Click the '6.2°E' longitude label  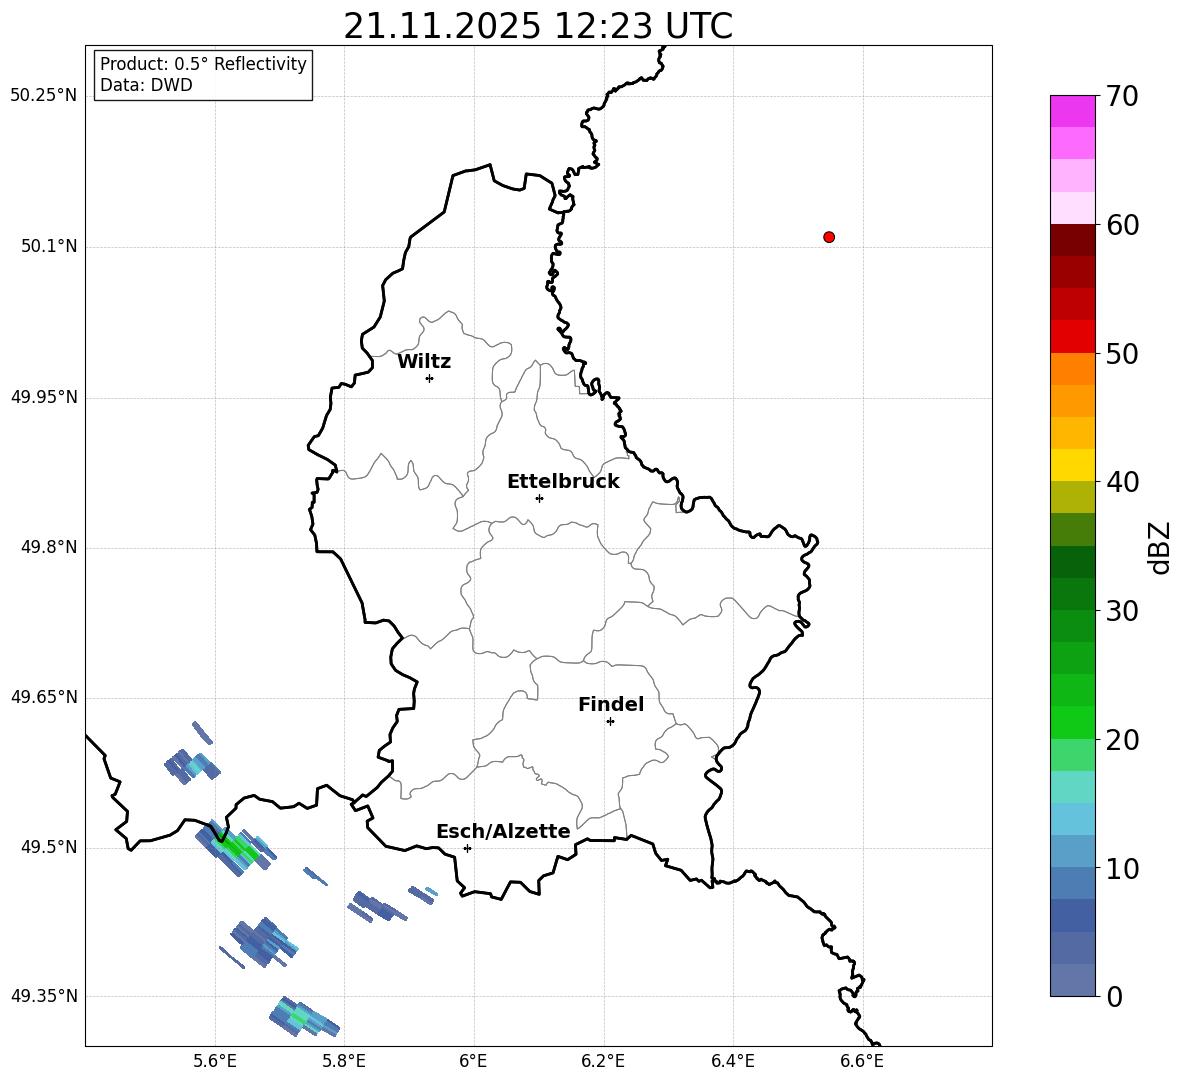point(603,1061)
